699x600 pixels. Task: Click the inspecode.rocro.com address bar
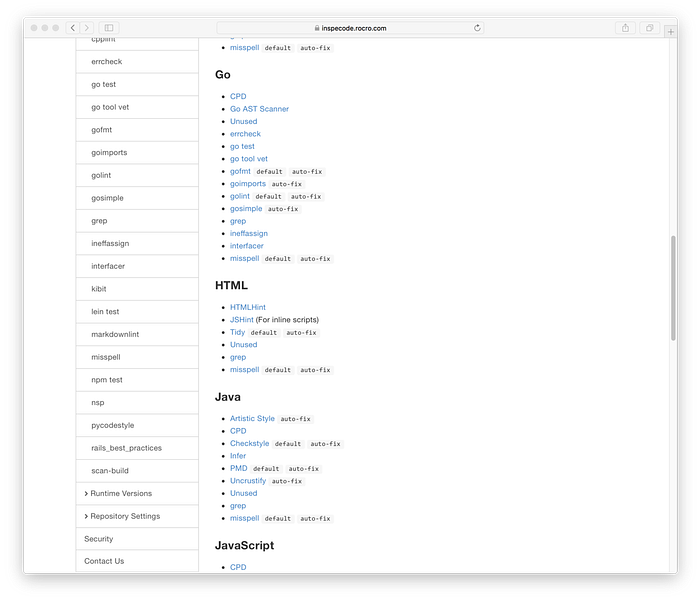pos(350,28)
